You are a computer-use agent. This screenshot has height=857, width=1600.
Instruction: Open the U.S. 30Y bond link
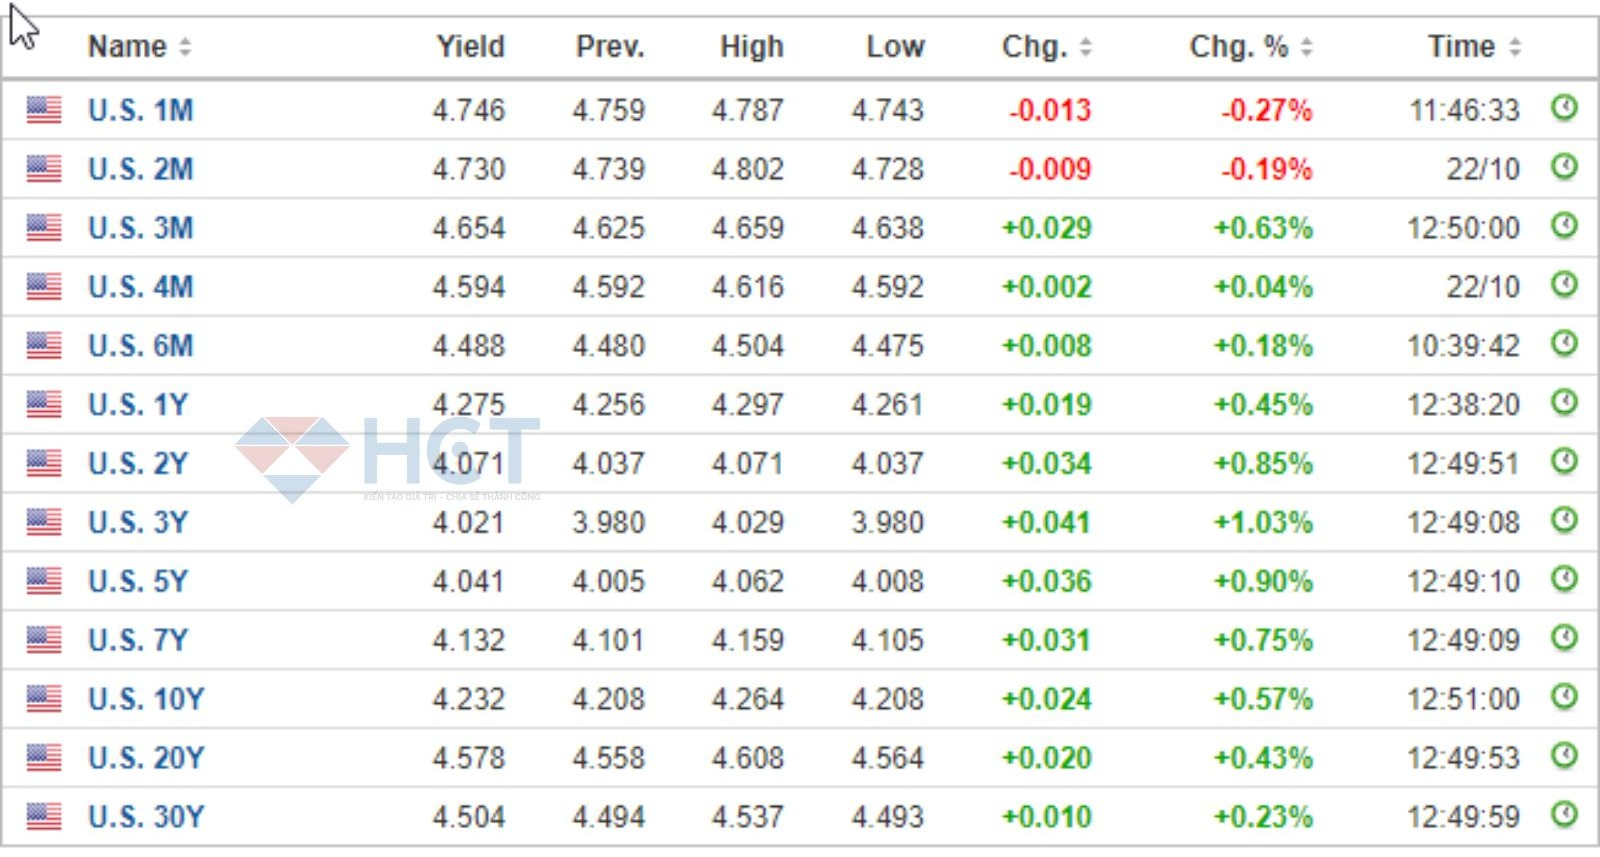click(146, 817)
